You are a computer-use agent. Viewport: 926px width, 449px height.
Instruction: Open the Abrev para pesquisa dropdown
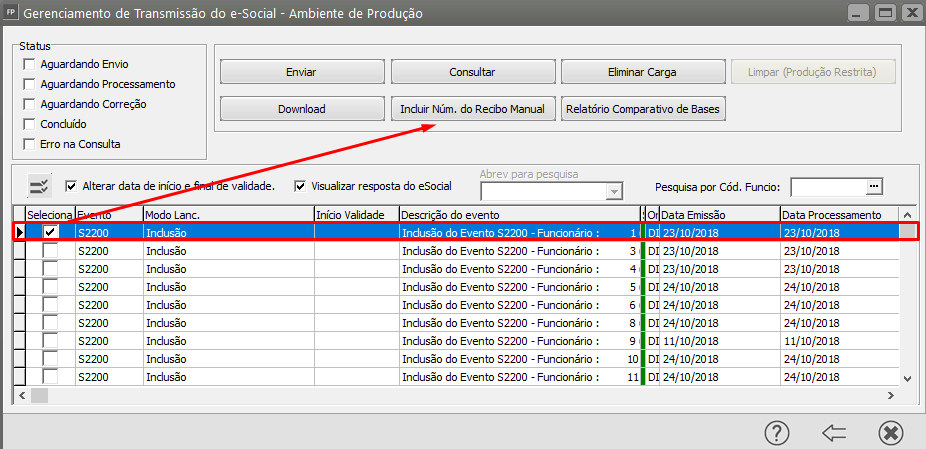614,191
